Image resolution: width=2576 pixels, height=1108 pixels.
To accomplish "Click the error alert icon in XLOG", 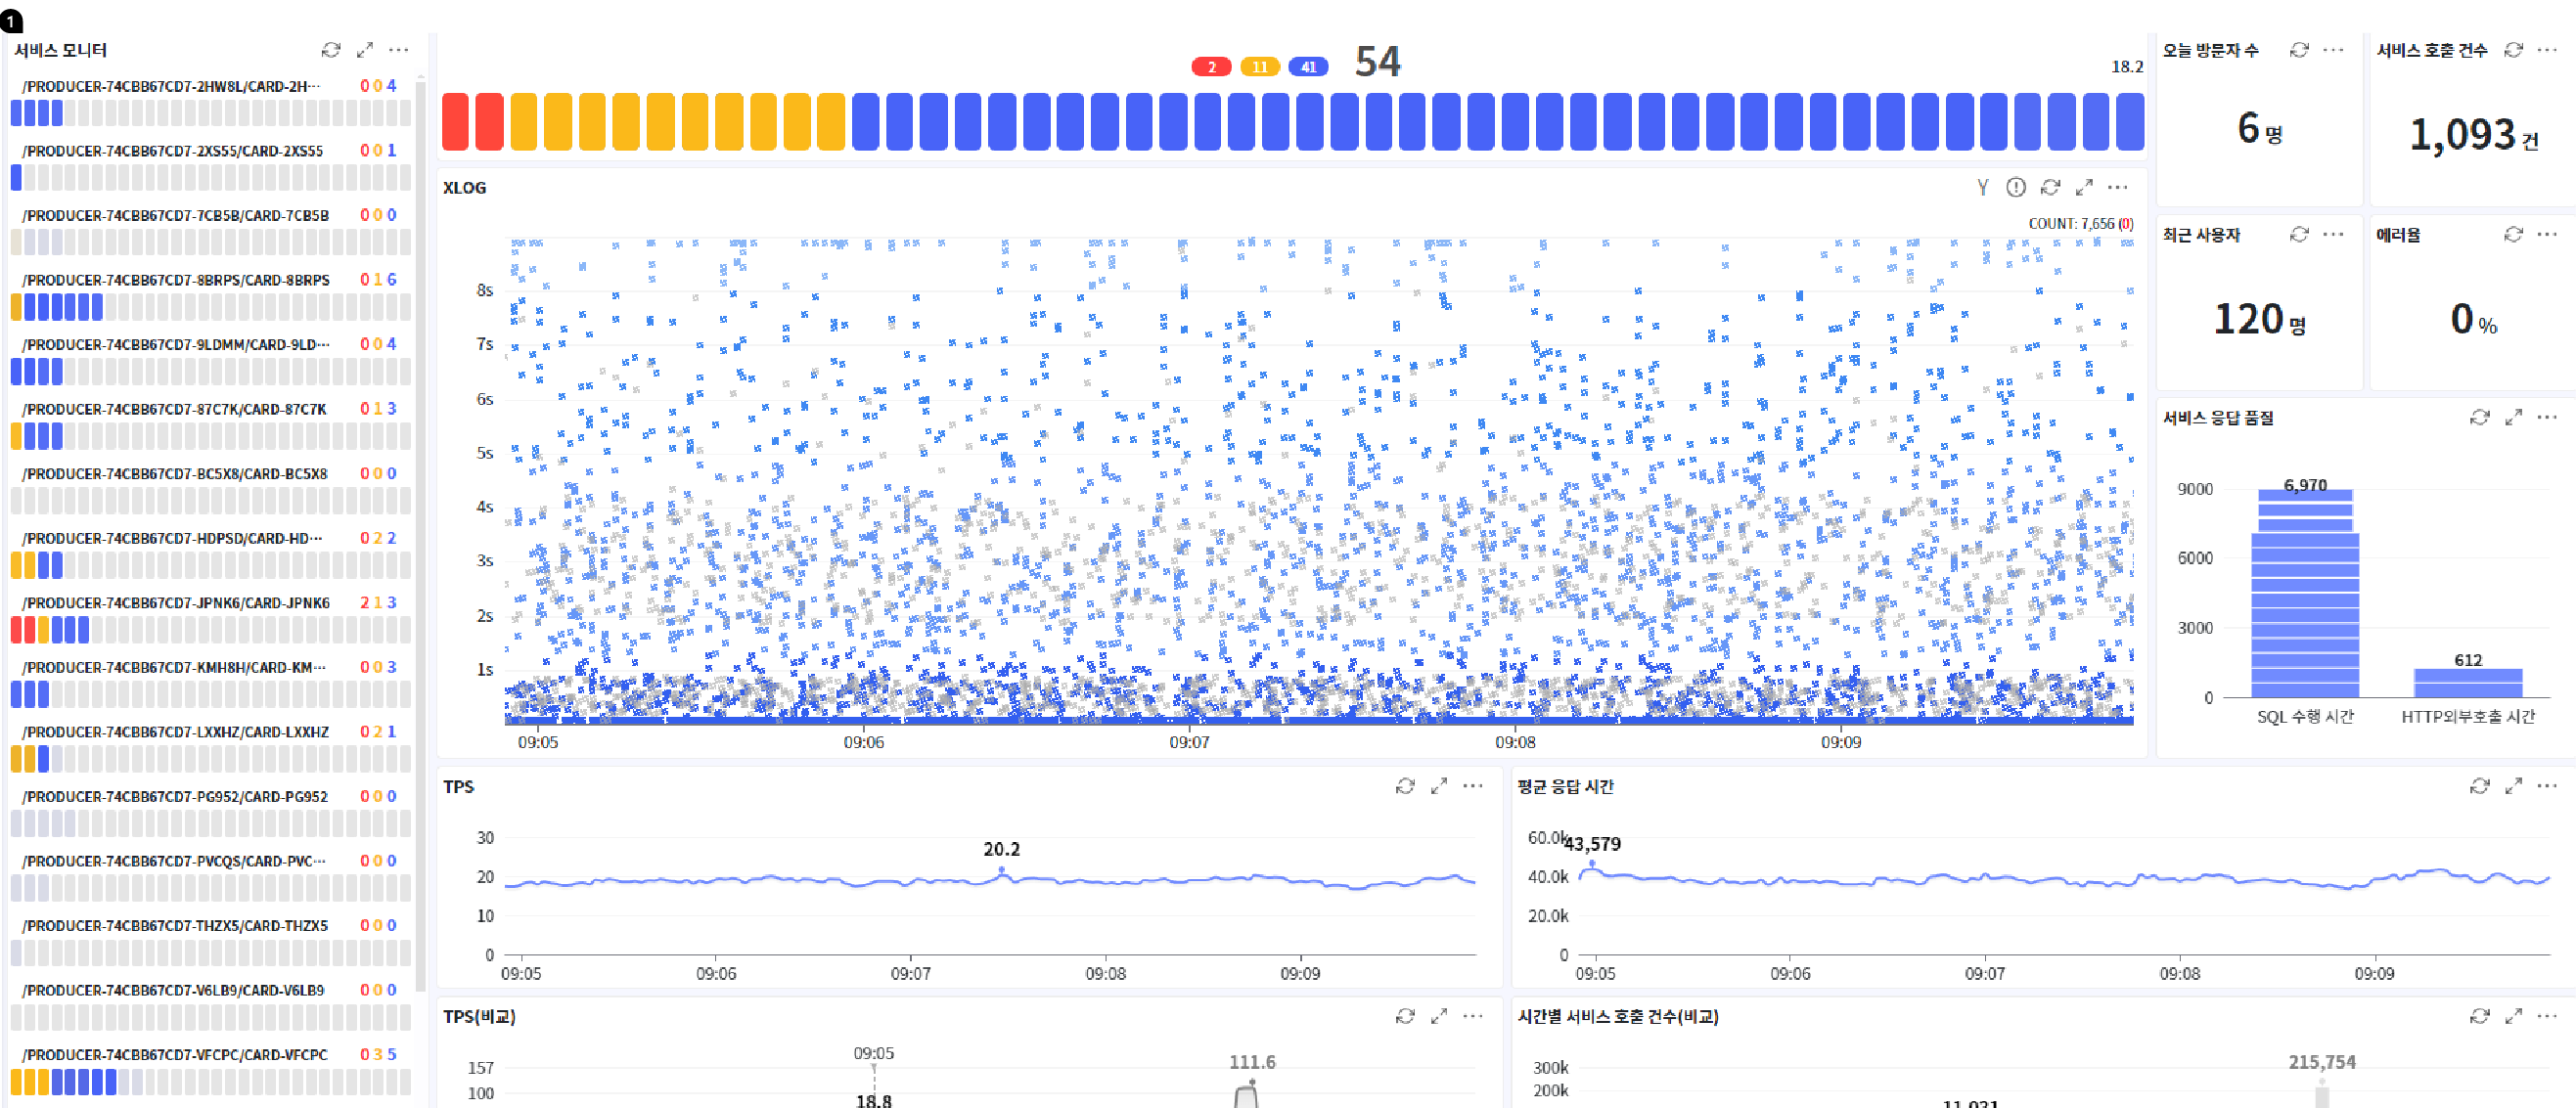I will coord(2015,188).
